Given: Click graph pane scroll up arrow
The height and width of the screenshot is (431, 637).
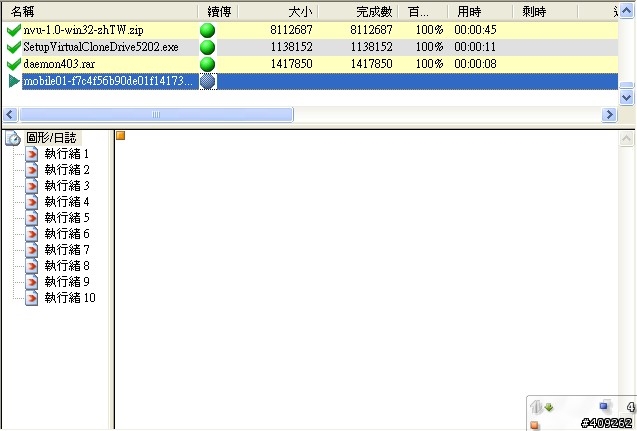Looking at the screenshot, I should (626, 139).
